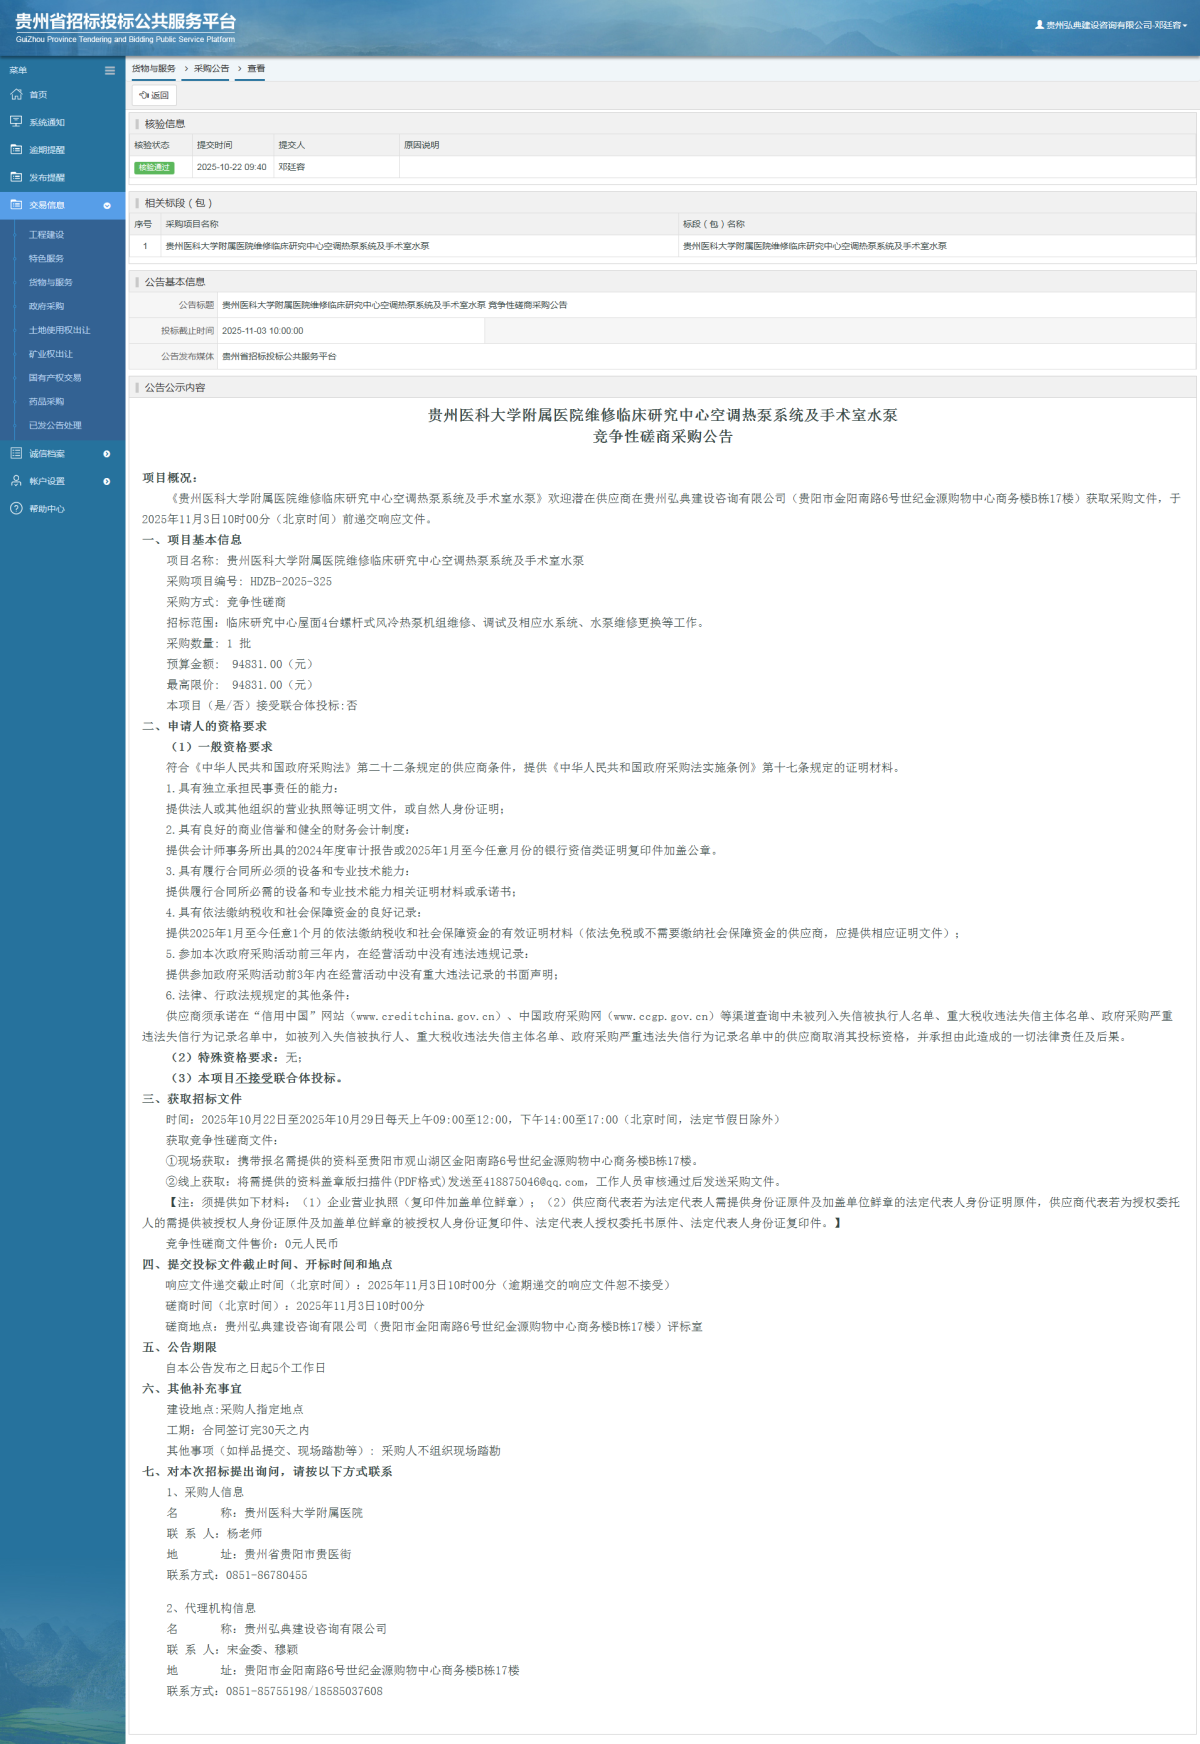Open the 首页 home icon
1200x1744 pixels.
click(x=16, y=94)
